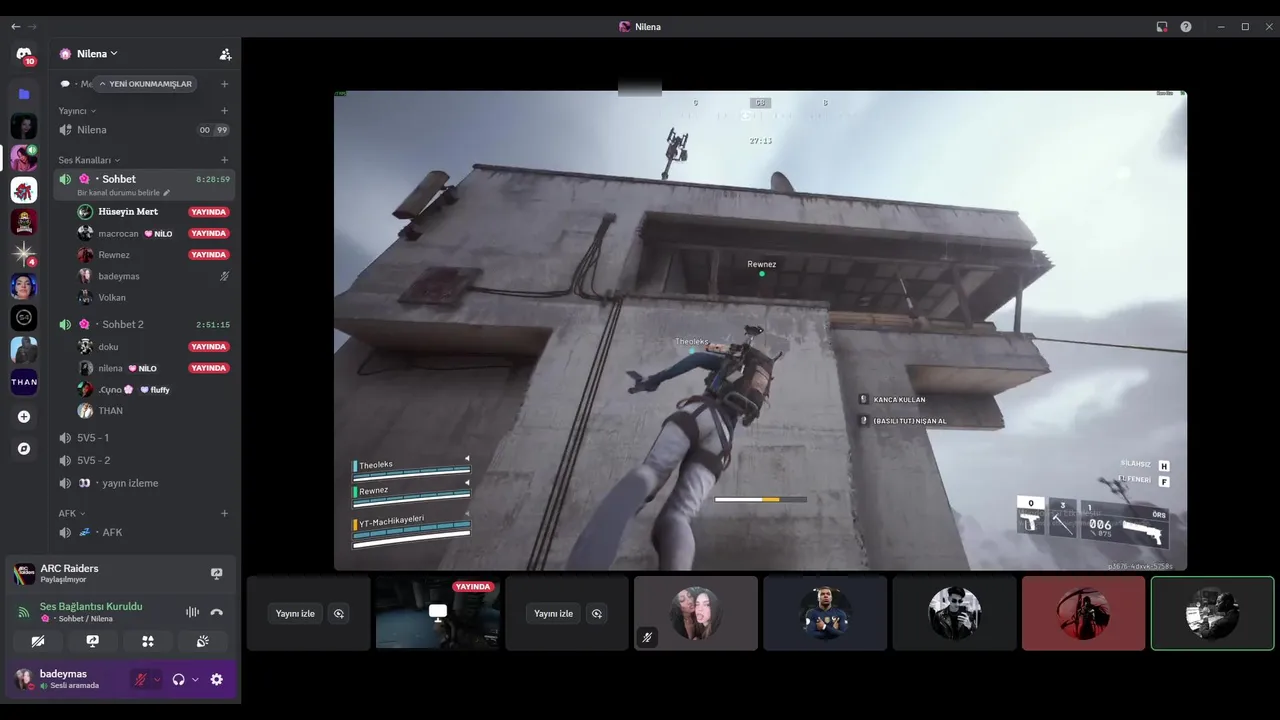The height and width of the screenshot is (720, 1280).
Task: Open the Discover servers compass icon
Action: (24, 449)
